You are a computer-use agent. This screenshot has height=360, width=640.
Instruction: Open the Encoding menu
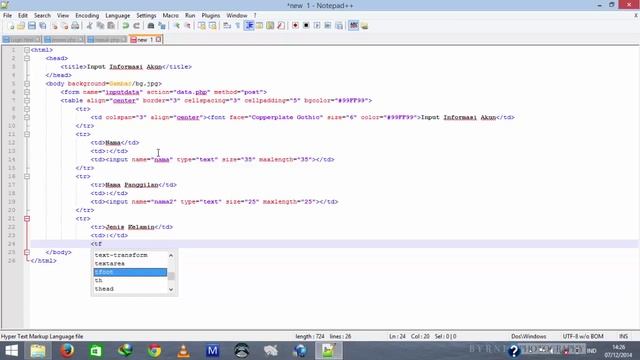87,16
